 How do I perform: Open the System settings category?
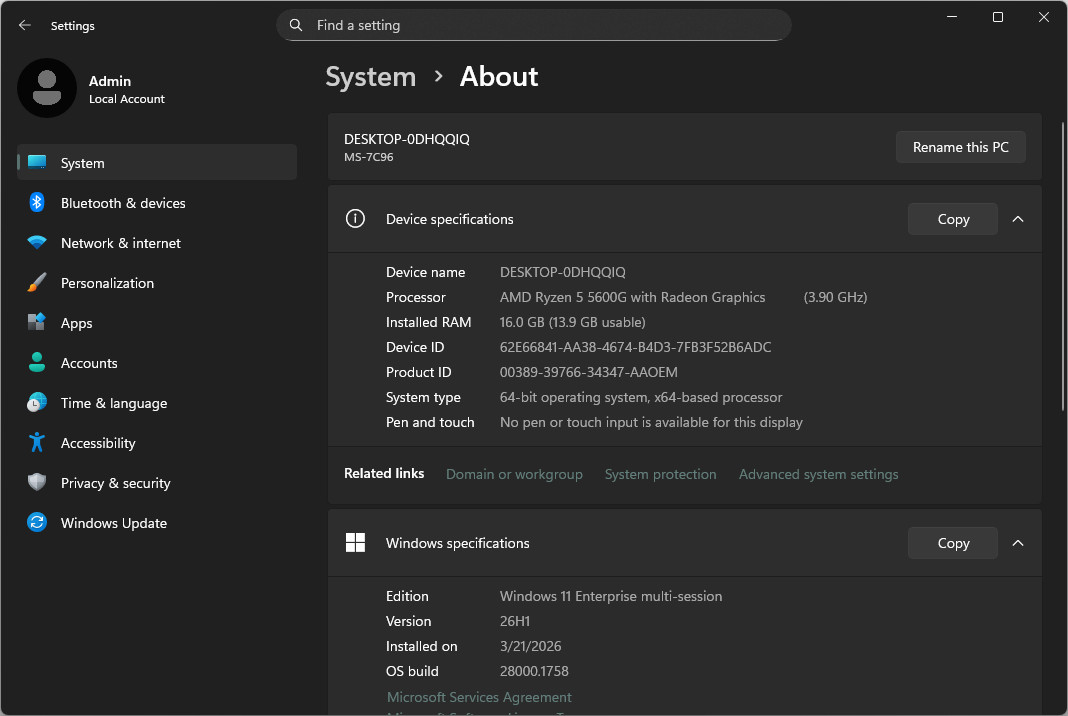(157, 162)
